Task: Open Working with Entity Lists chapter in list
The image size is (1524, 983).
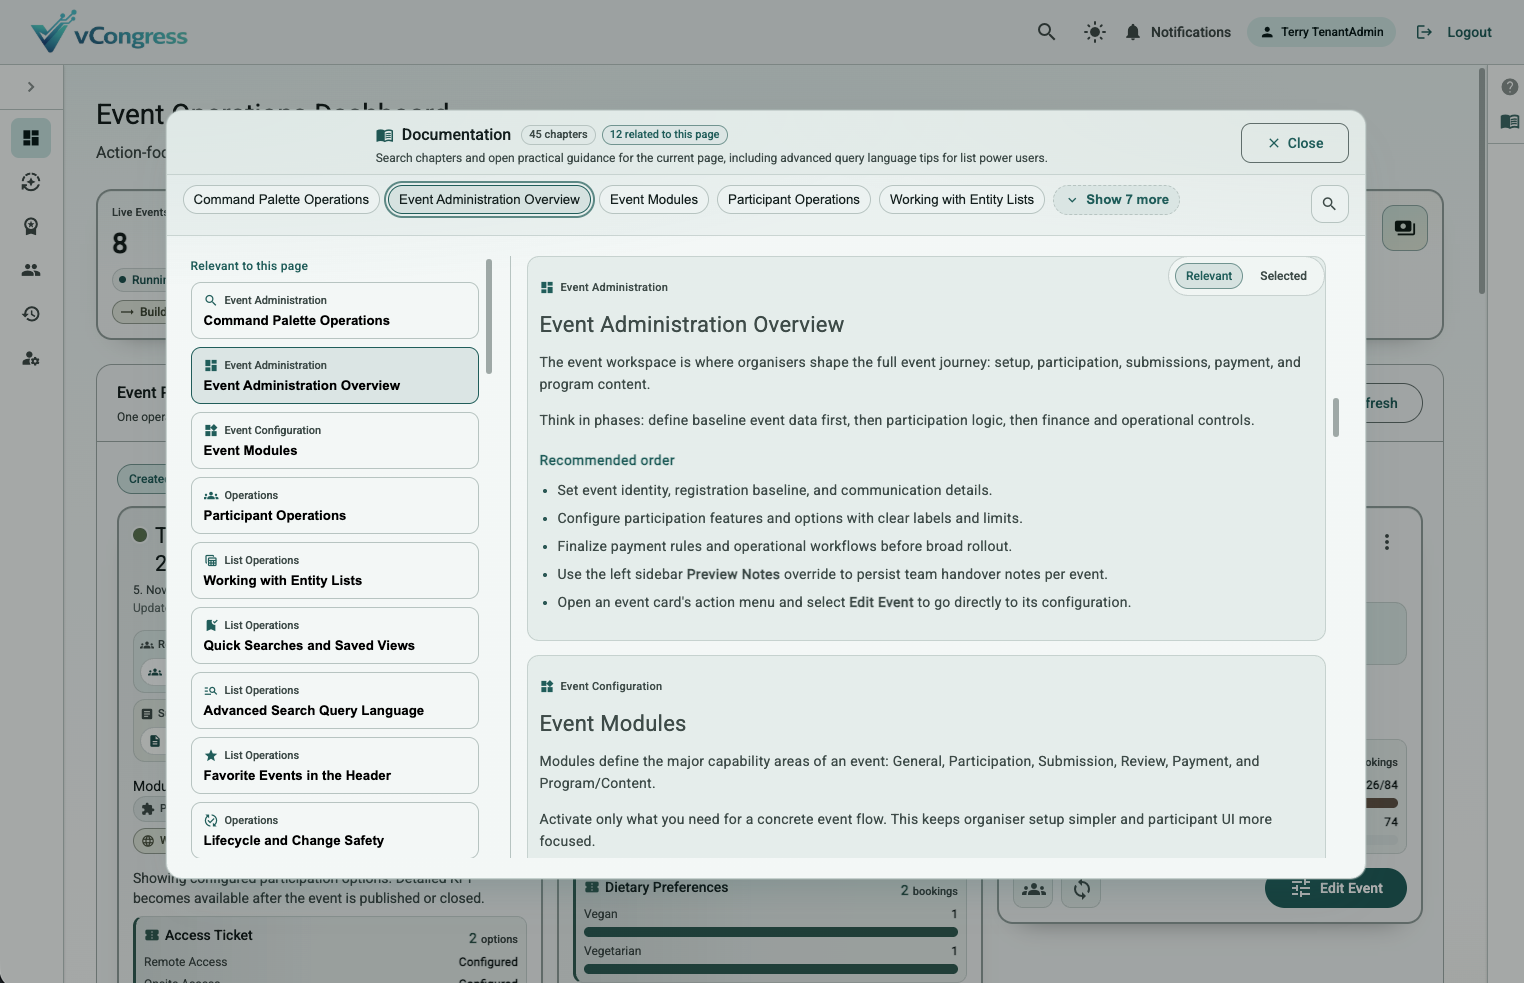Action: (x=334, y=571)
